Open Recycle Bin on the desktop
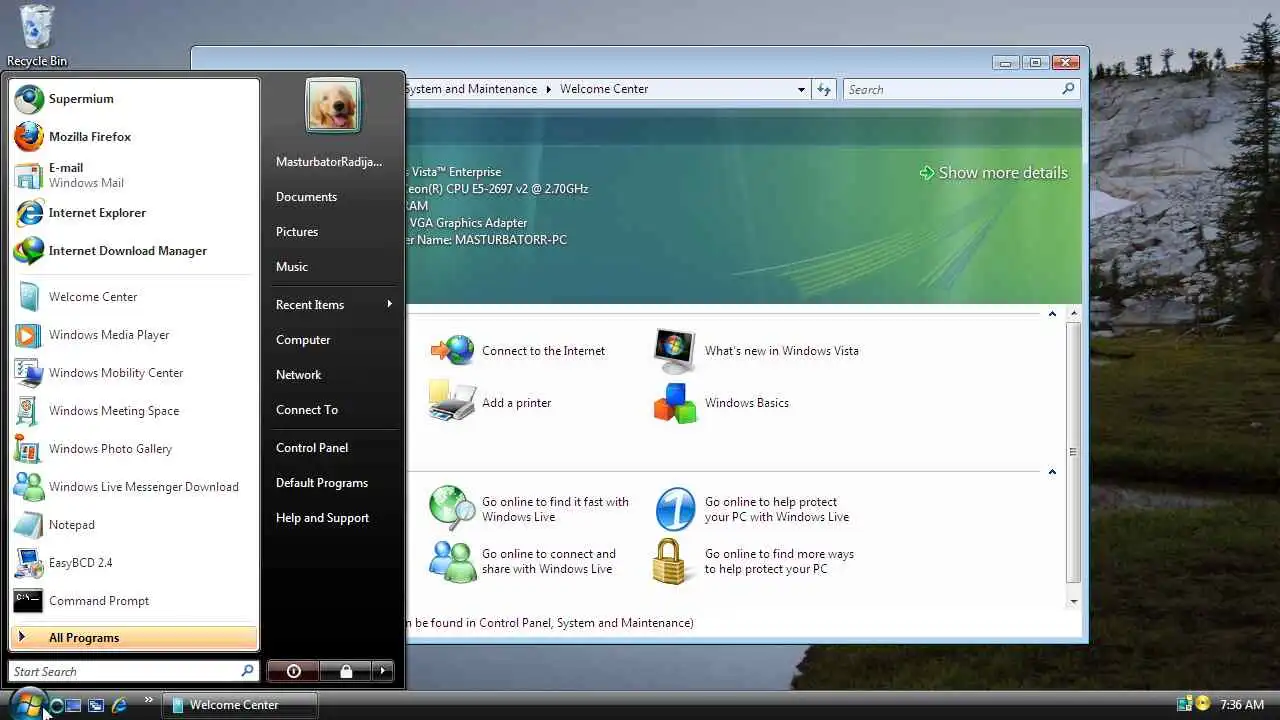The height and width of the screenshot is (720, 1280). [37, 36]
